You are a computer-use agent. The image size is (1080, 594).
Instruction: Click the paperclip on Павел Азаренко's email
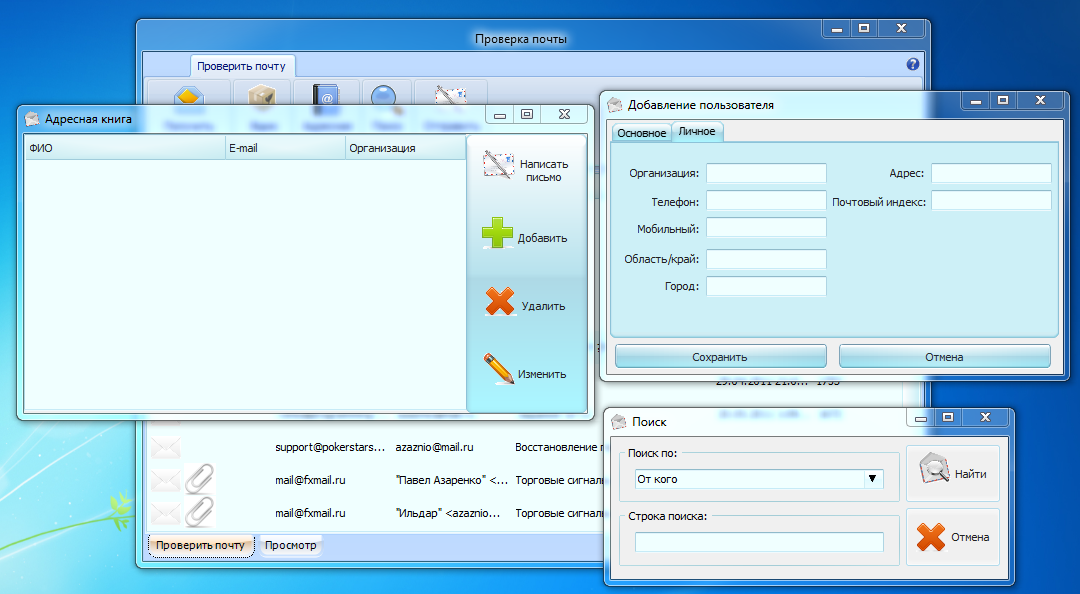point(199,480)
